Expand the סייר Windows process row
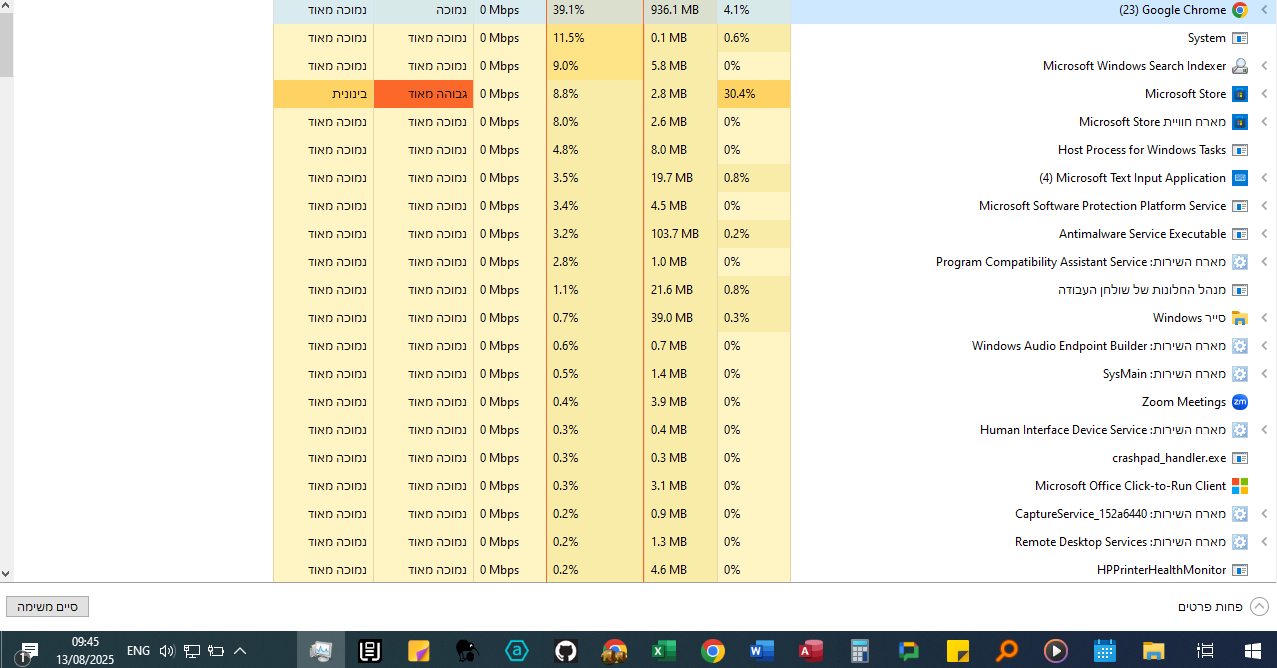1277x668 pixels. (1264, 318)
